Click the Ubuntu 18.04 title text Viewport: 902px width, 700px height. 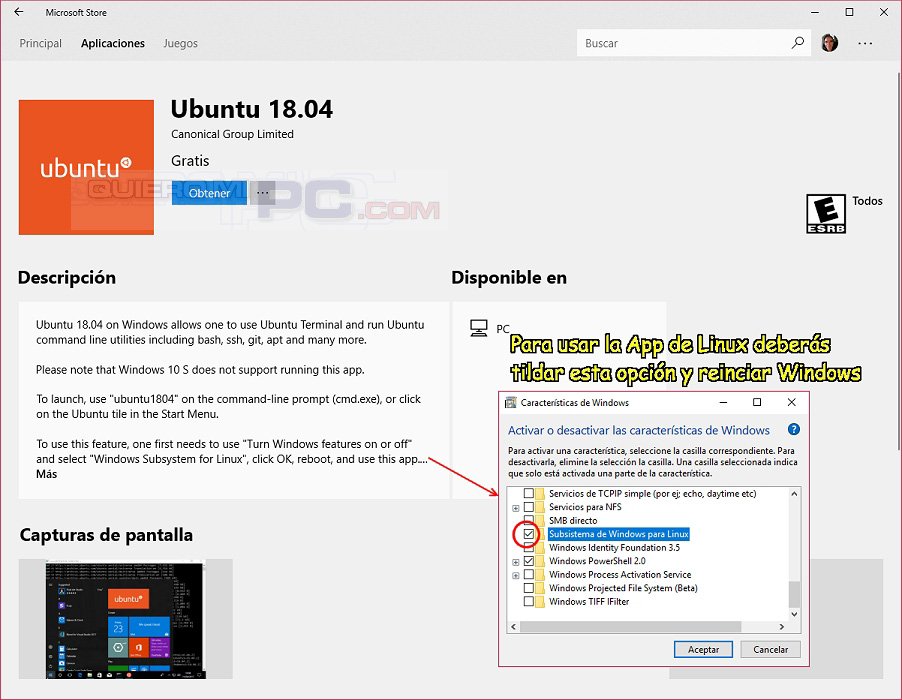(x=252, y=109)
